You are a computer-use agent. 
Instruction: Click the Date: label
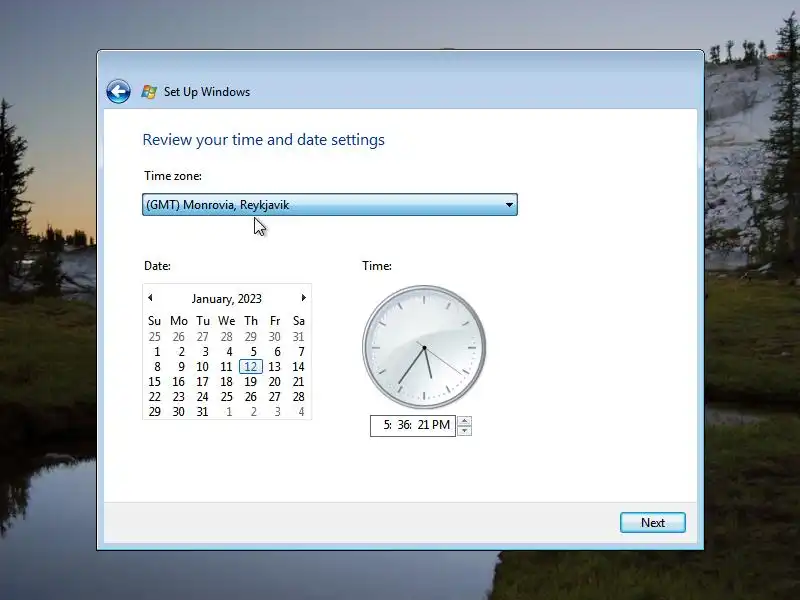[x=157, y=266]
